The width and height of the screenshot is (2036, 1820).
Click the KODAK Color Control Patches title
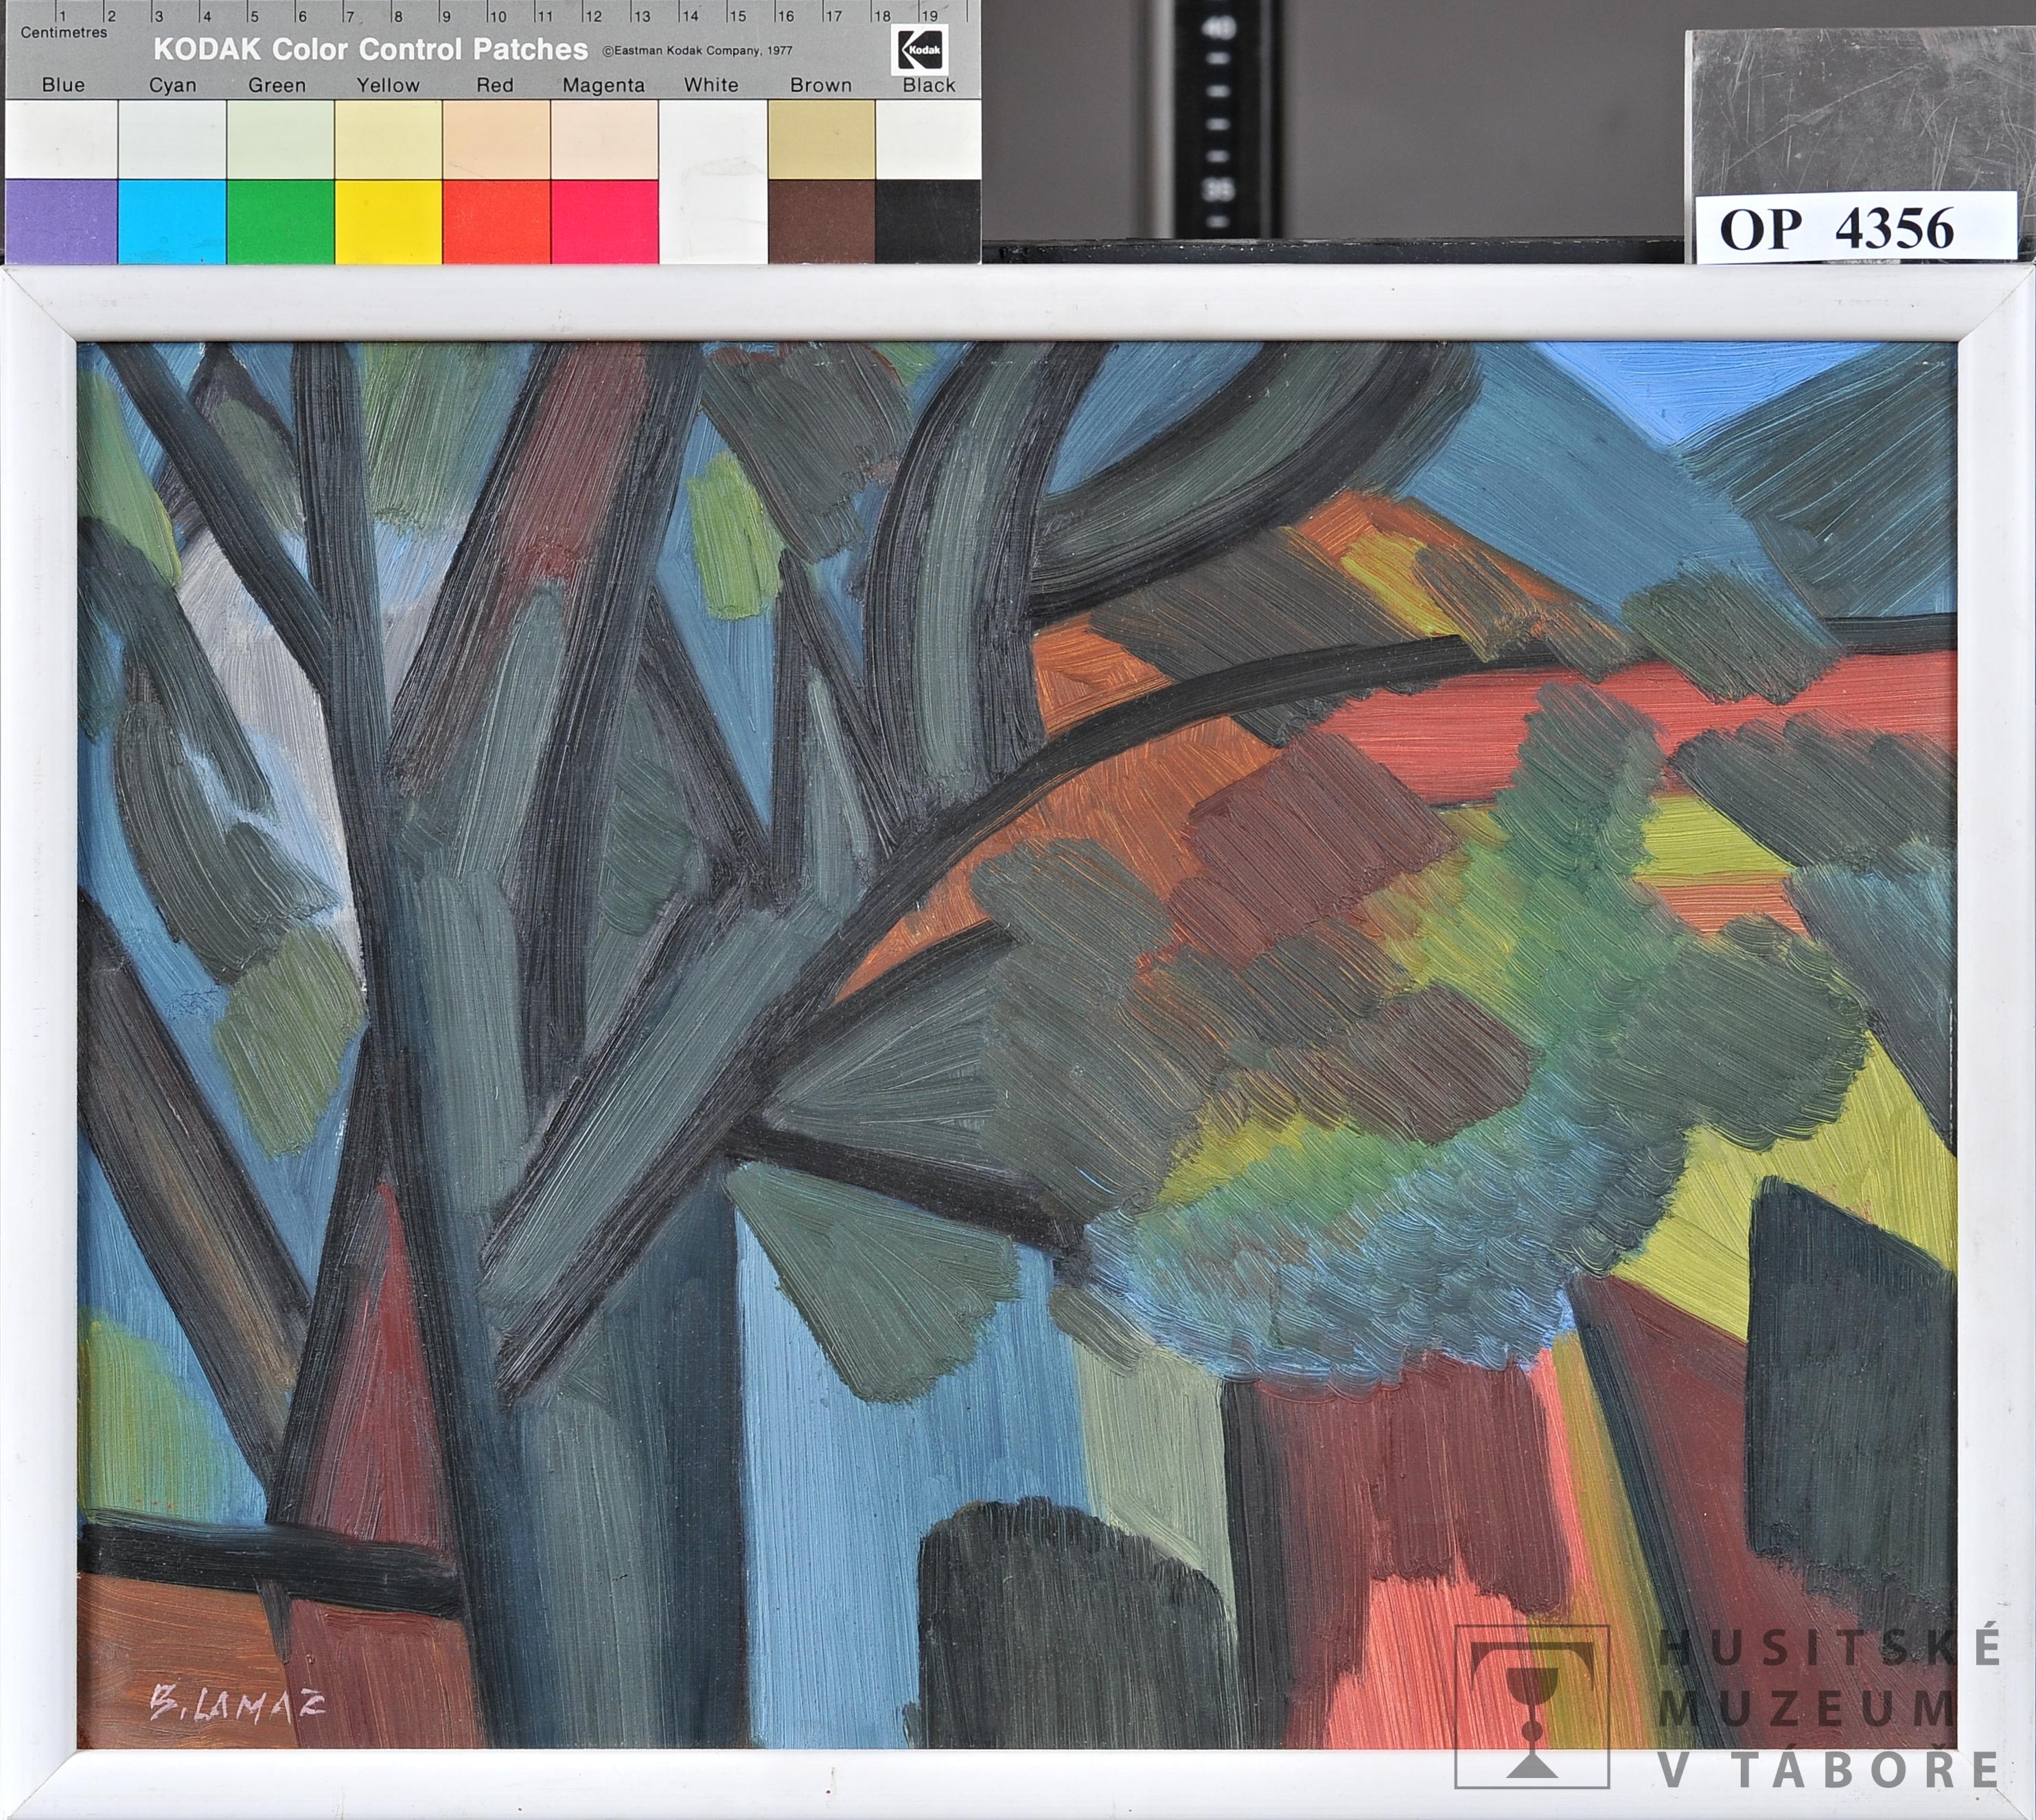(x=370, y=49)
